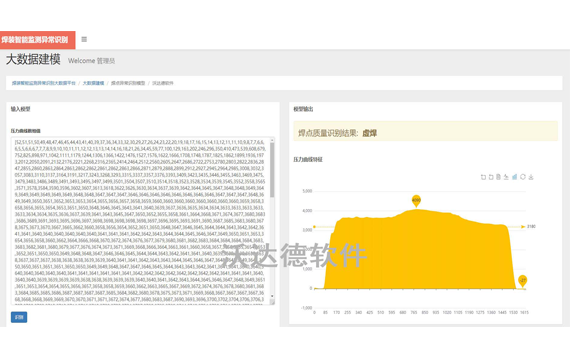Click the save-as-image download icon
570x360 pixels.
pyautogui.click(x=531, y=177)
